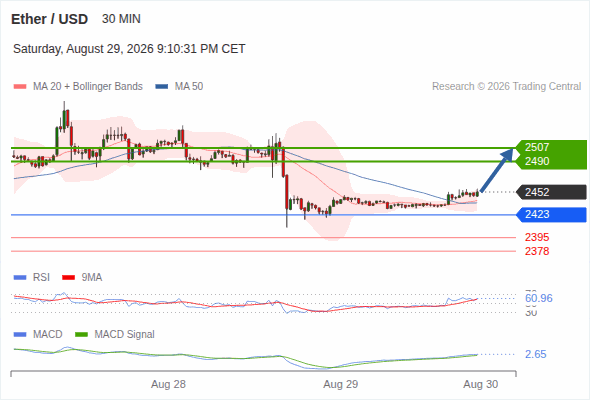The width and height of the screenshot is (590, 400).
Task: Select the 2490 green price label
Action: click(x=537, y=161)
